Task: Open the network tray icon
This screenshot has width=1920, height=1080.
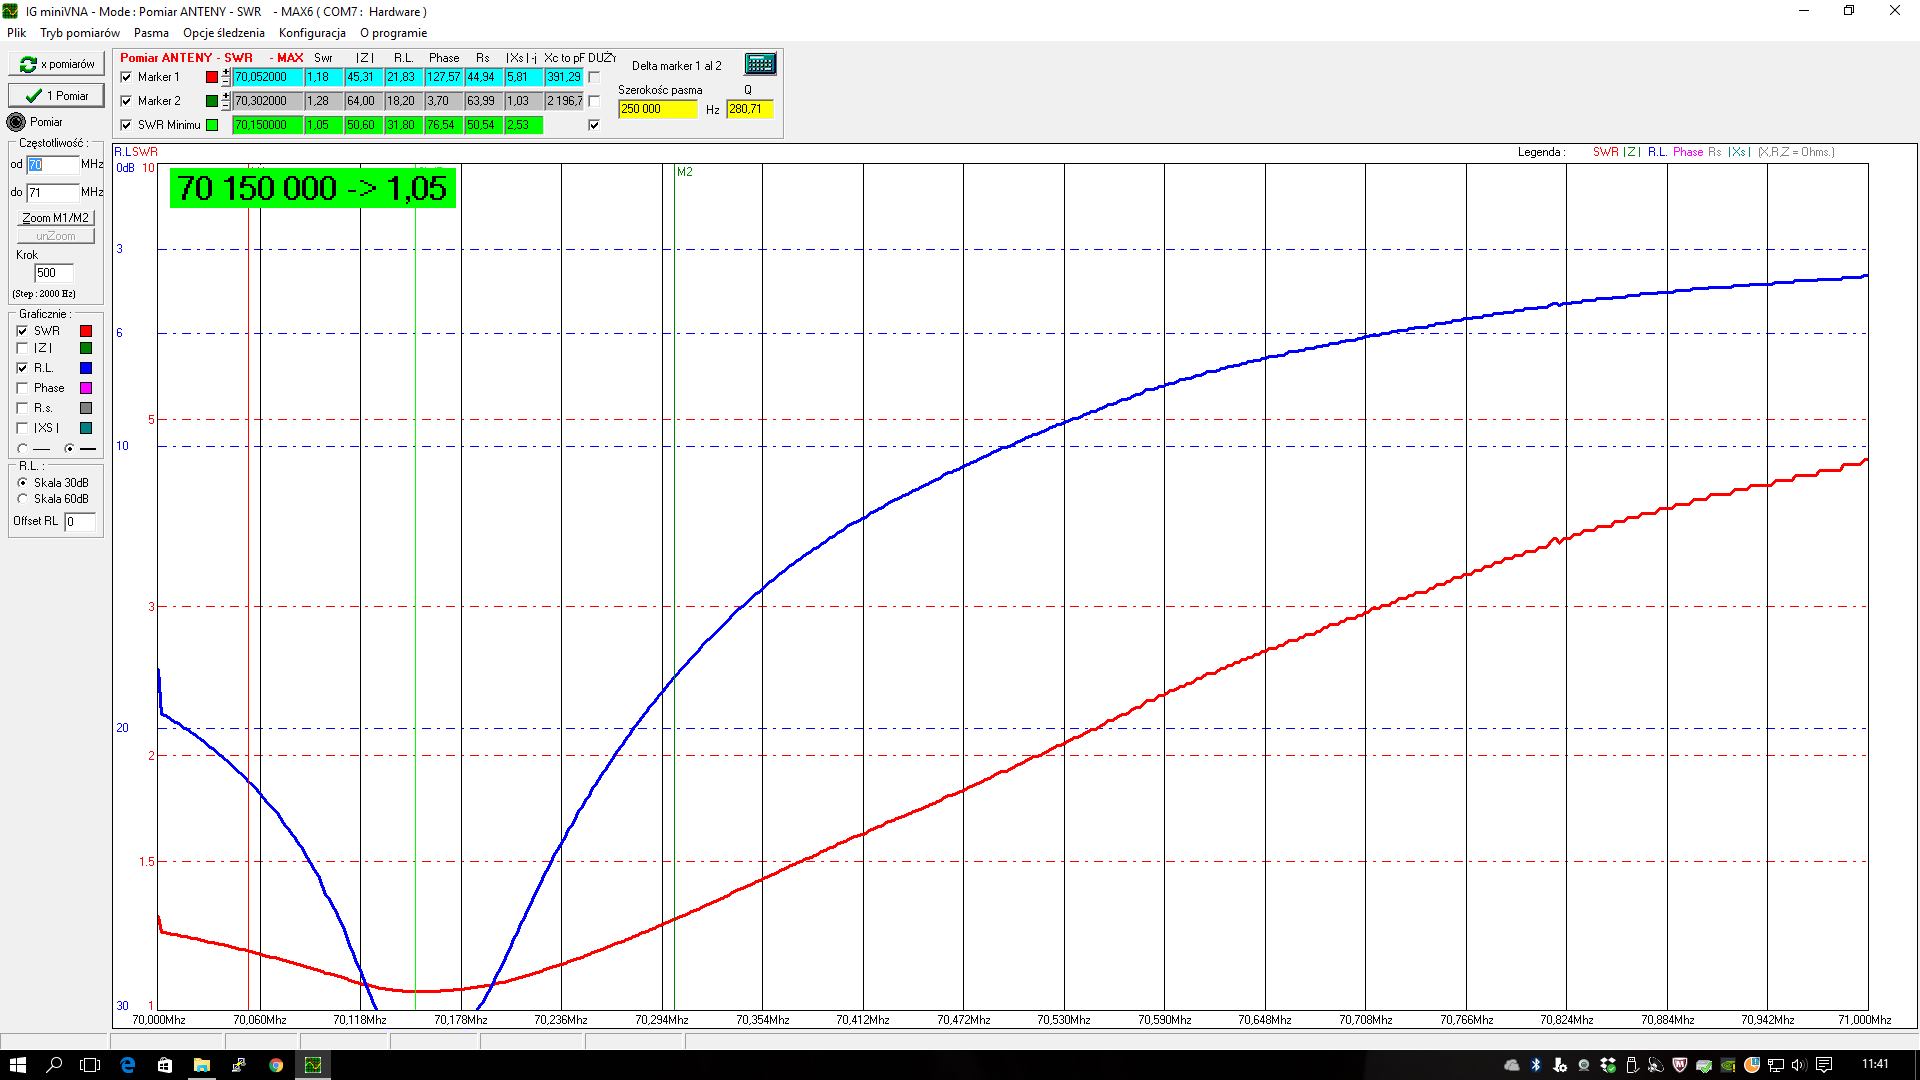Action: click(x=1775, y=1065)
